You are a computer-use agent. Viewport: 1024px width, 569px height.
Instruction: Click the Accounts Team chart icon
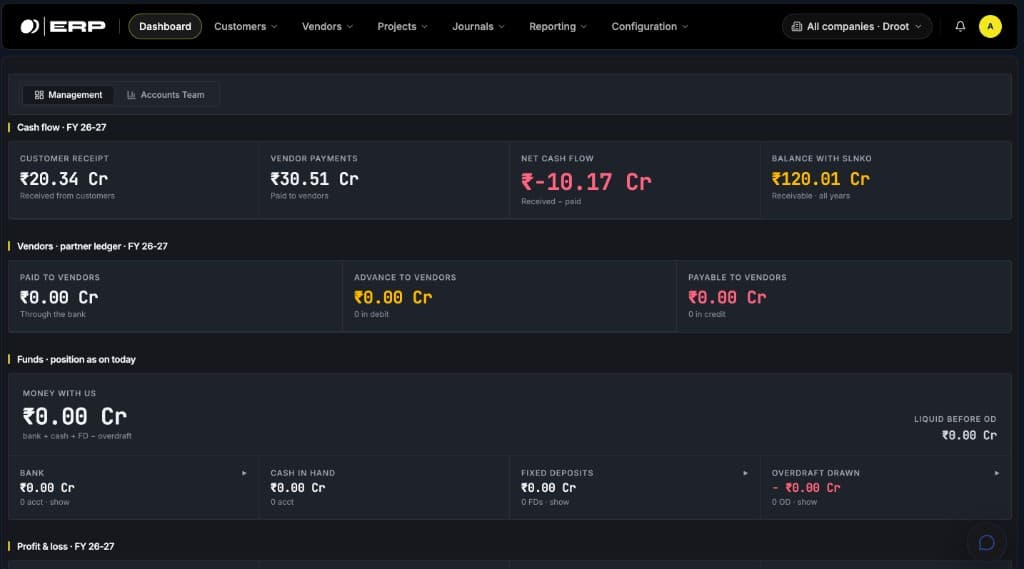point(131,95)
